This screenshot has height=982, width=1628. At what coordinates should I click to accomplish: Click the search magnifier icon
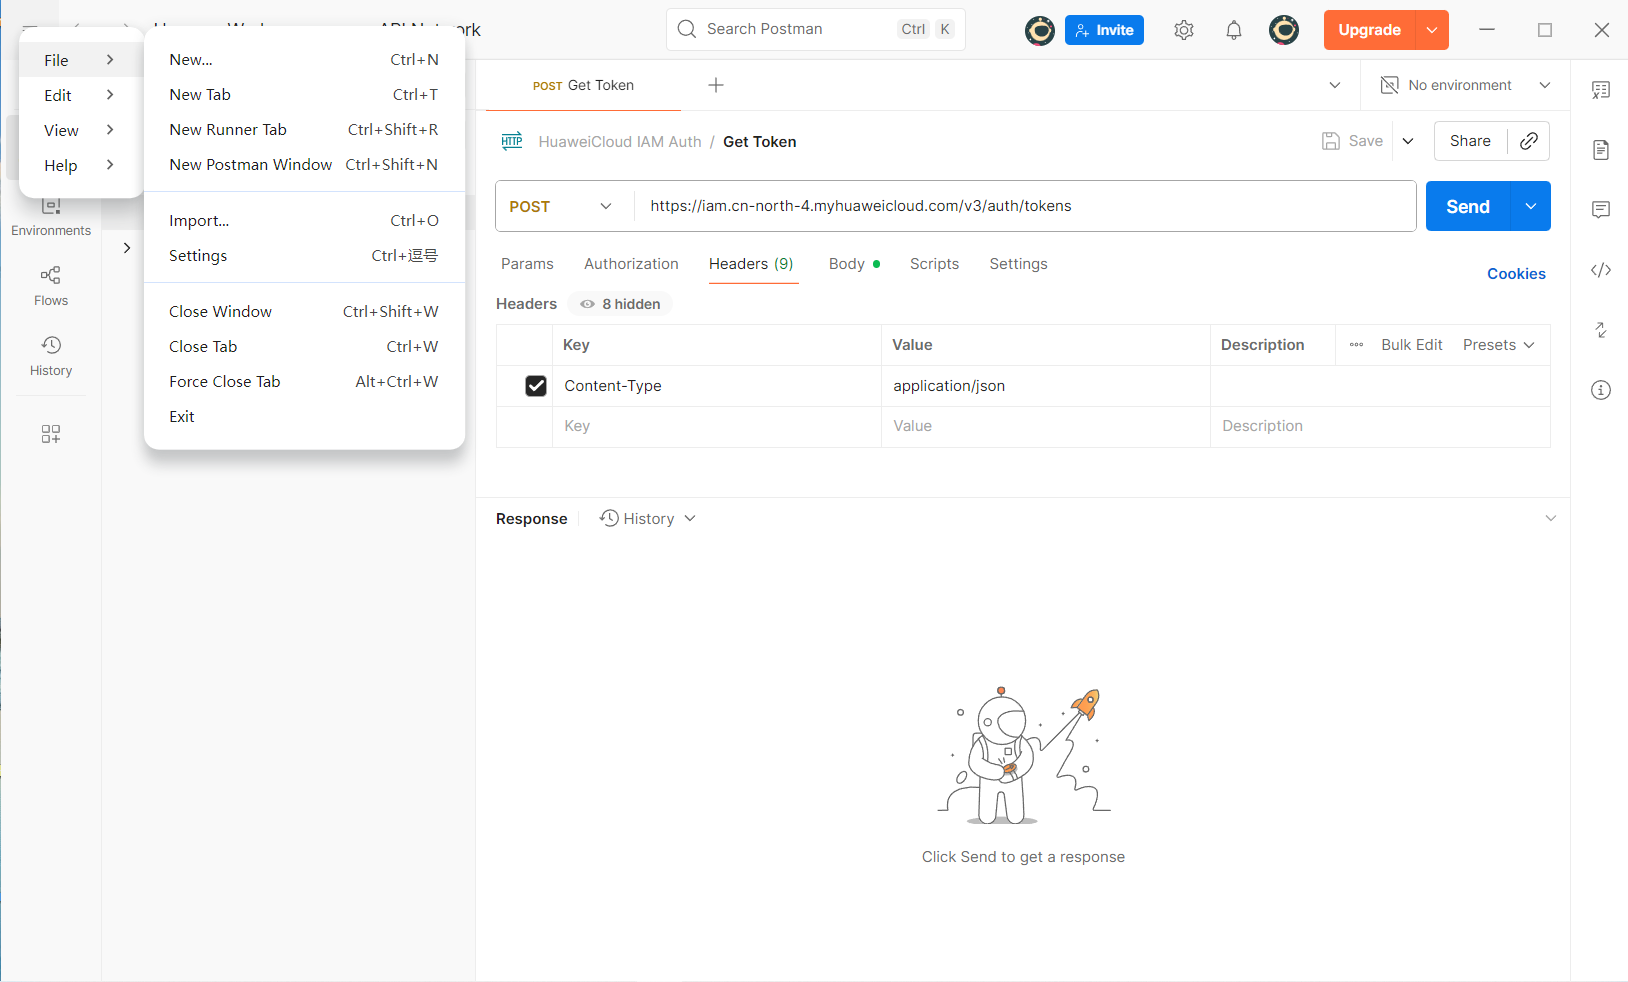tap(687, 29)
